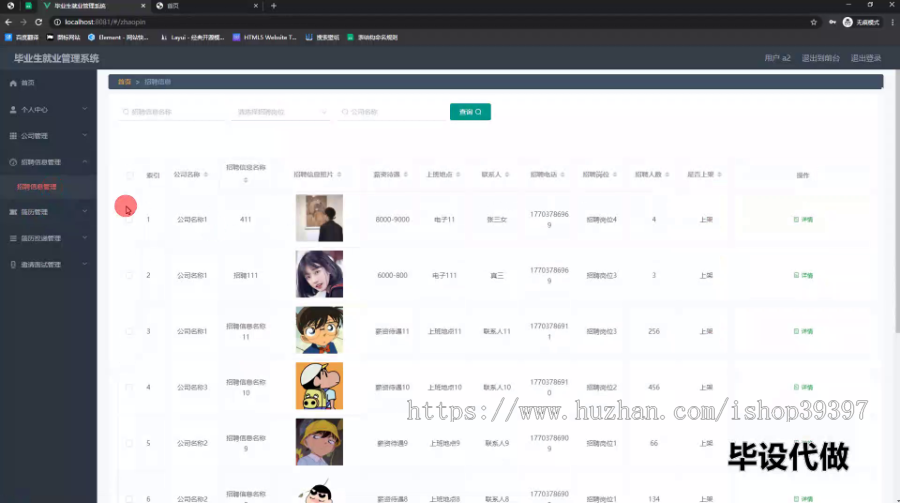This screenshot has height=503, width=900.
Task: Tick the checkbox for row 4
Action: (x=129, y=388)
